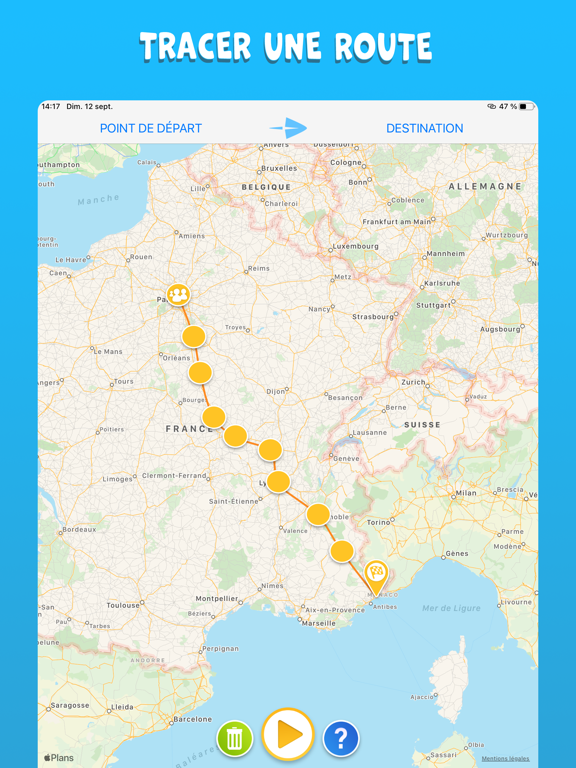Open the Mentions légales link
This screenshot has width=576, height=768.
pos(505,759)
